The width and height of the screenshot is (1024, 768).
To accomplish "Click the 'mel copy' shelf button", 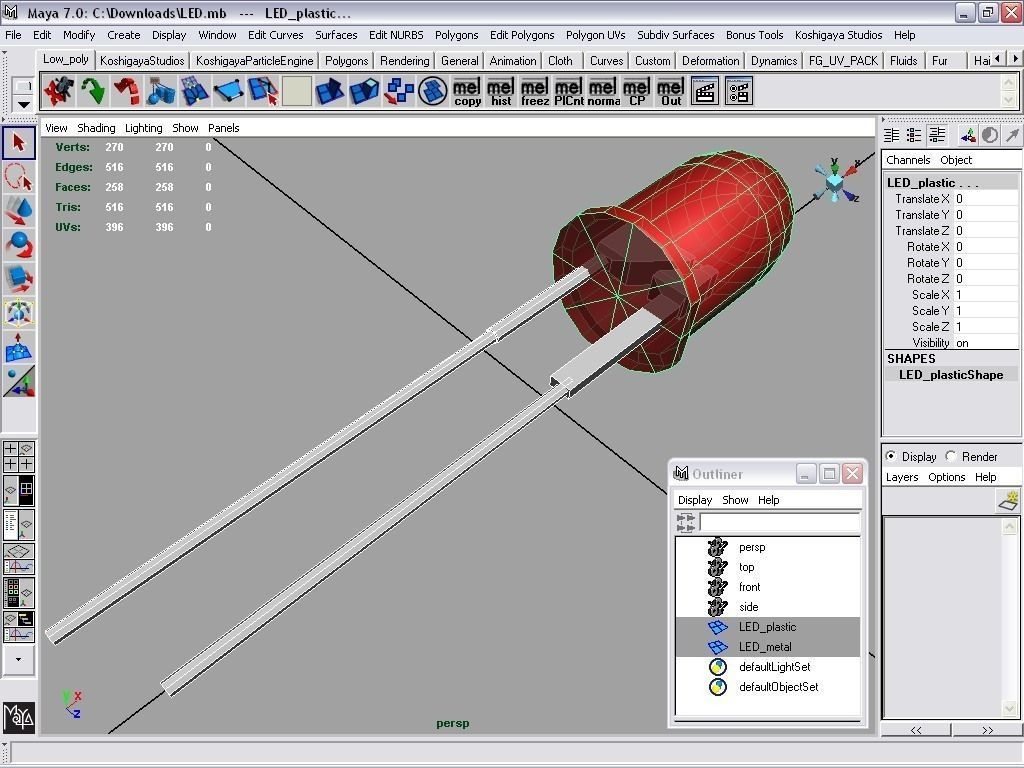I will point(467,91).
